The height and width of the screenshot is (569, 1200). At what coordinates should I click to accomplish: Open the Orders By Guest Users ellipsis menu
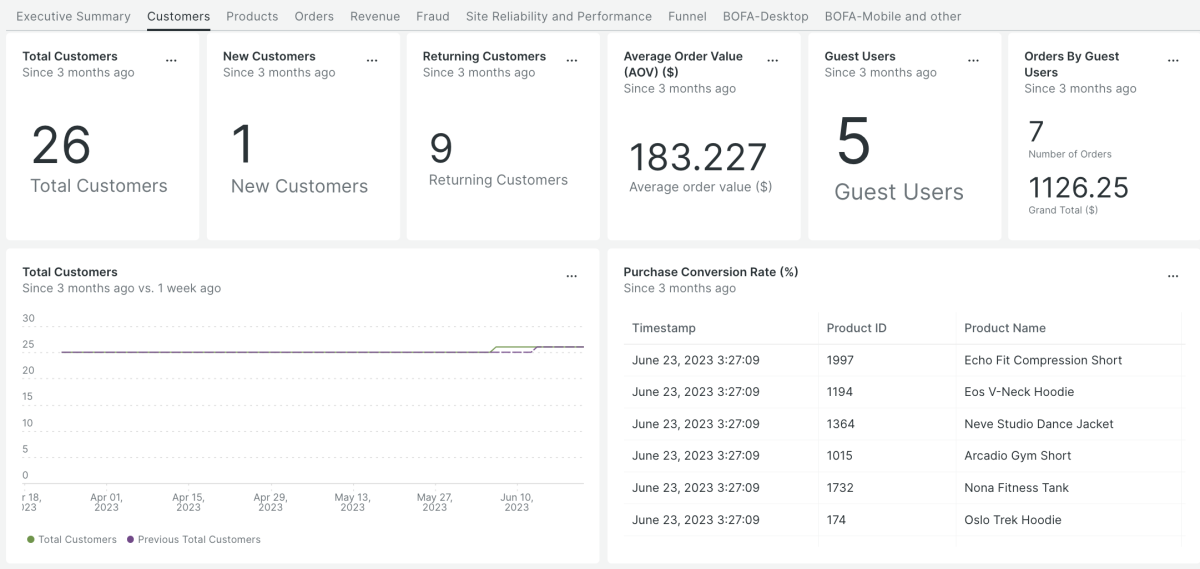point(1173,61)
